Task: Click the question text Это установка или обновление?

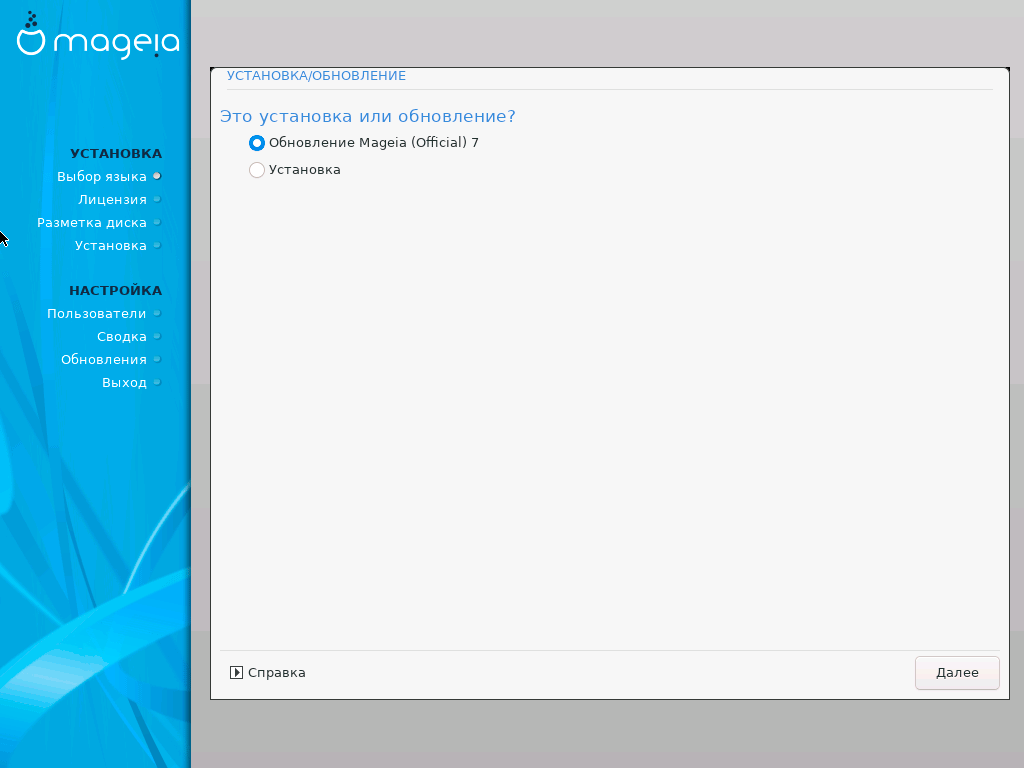Action: pos(367,116)
